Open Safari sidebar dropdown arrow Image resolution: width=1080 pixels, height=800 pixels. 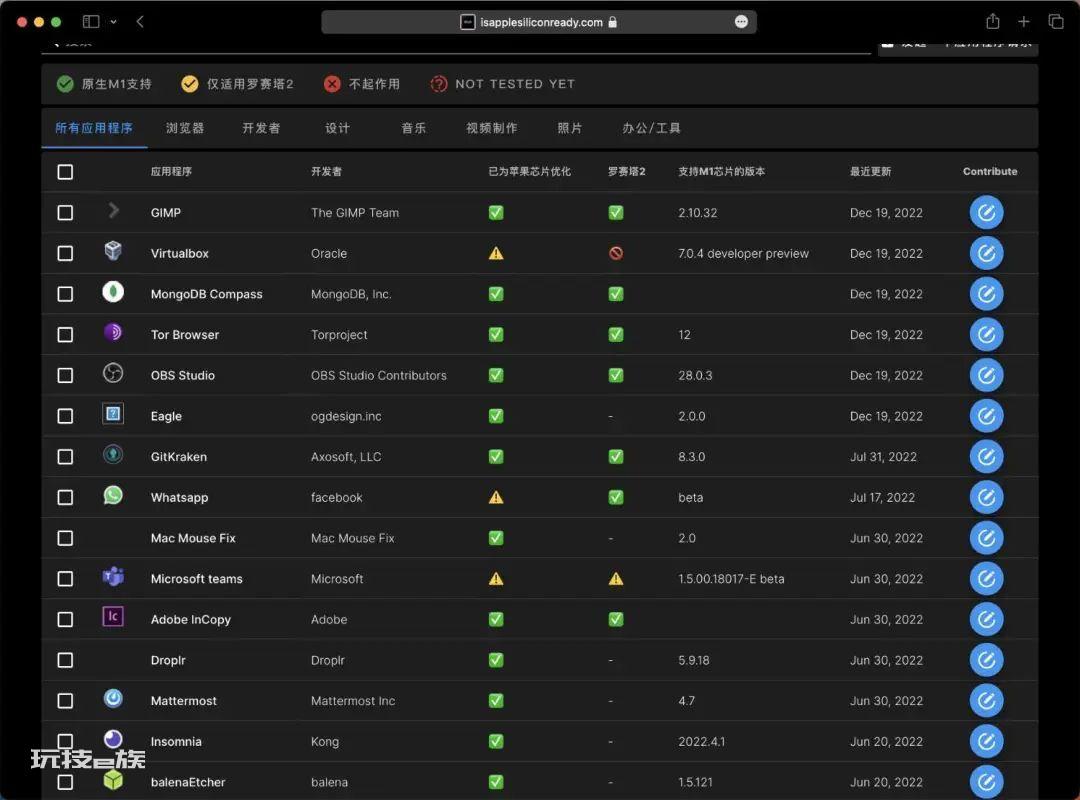coord(114,22)
